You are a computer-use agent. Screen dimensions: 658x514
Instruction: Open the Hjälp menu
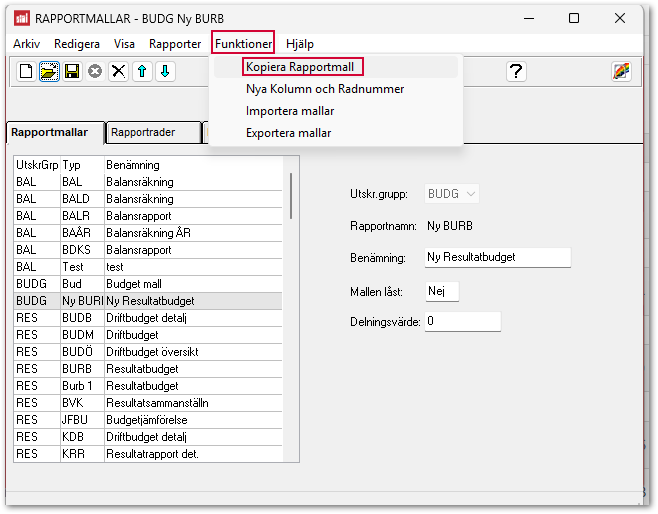coord(300,44)
